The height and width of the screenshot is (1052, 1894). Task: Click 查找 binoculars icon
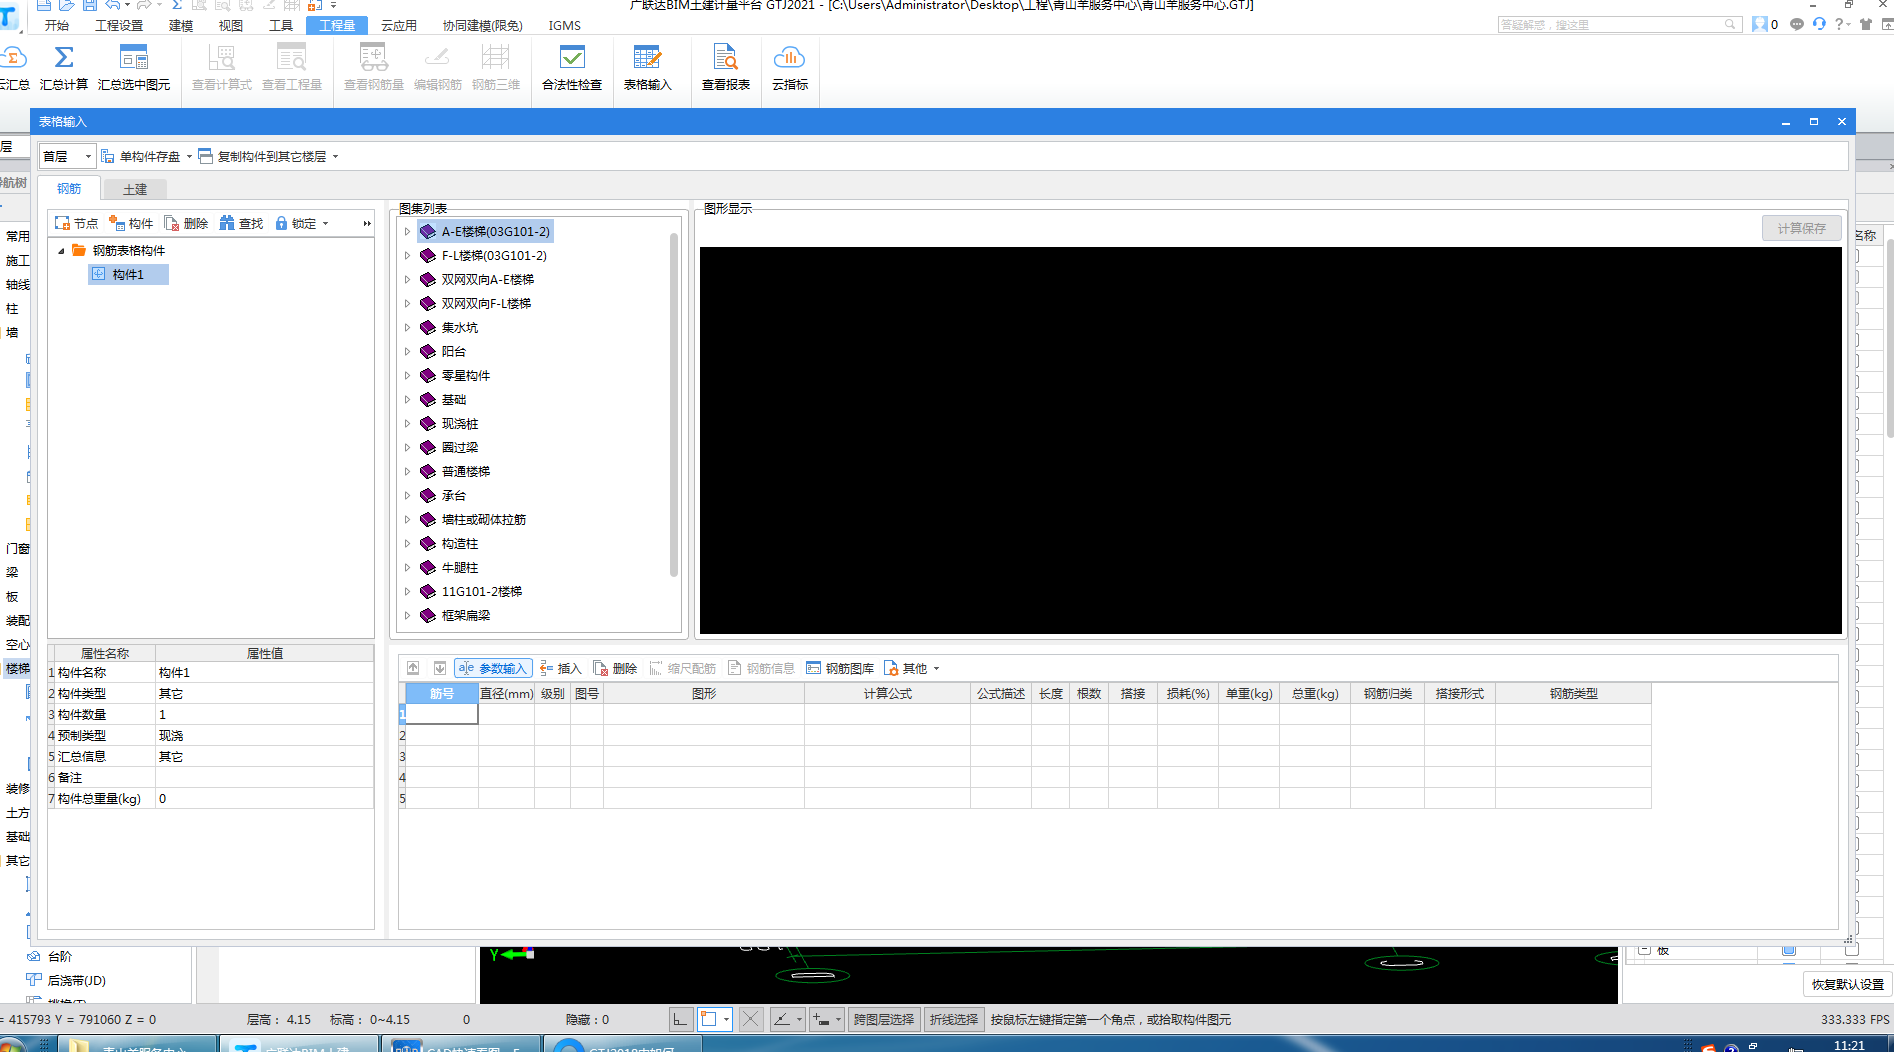[227, 223]
